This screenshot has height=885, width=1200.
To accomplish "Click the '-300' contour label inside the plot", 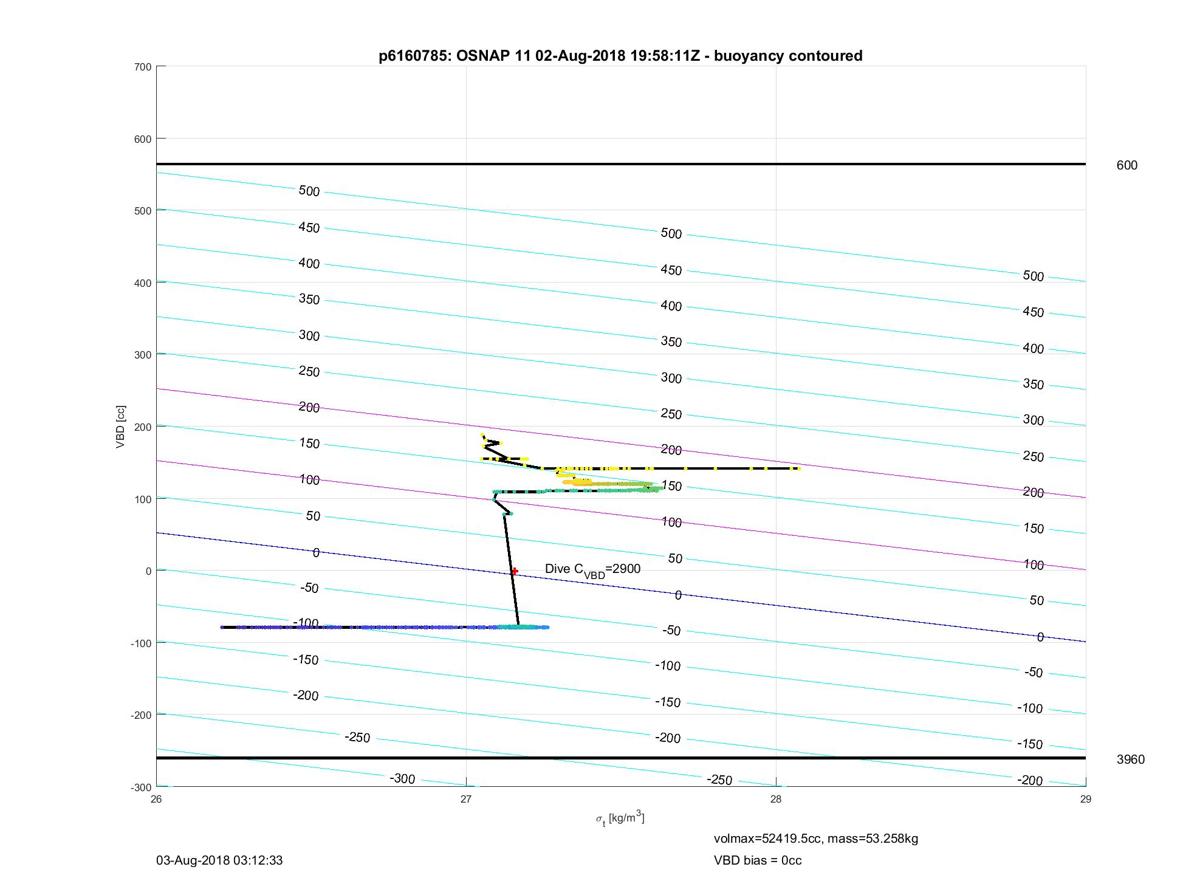I will tap(402, 779).
